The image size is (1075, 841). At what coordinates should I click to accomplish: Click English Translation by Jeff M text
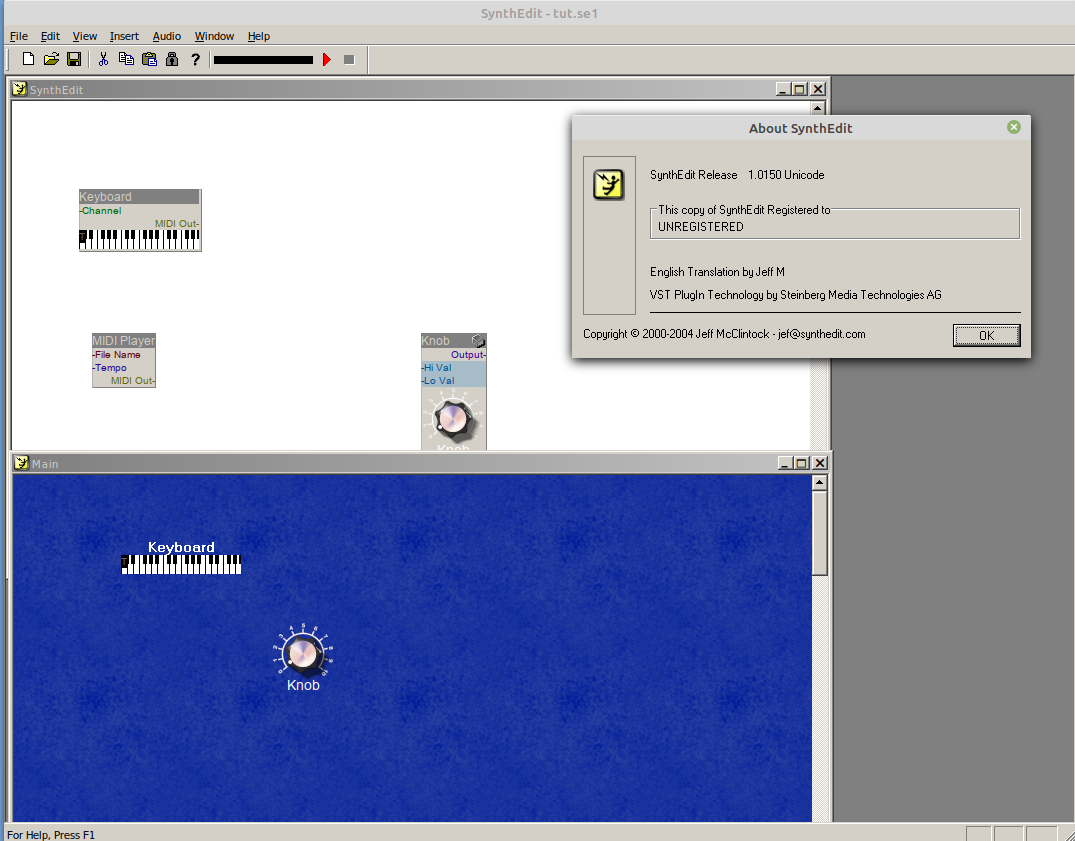(717, 272)
